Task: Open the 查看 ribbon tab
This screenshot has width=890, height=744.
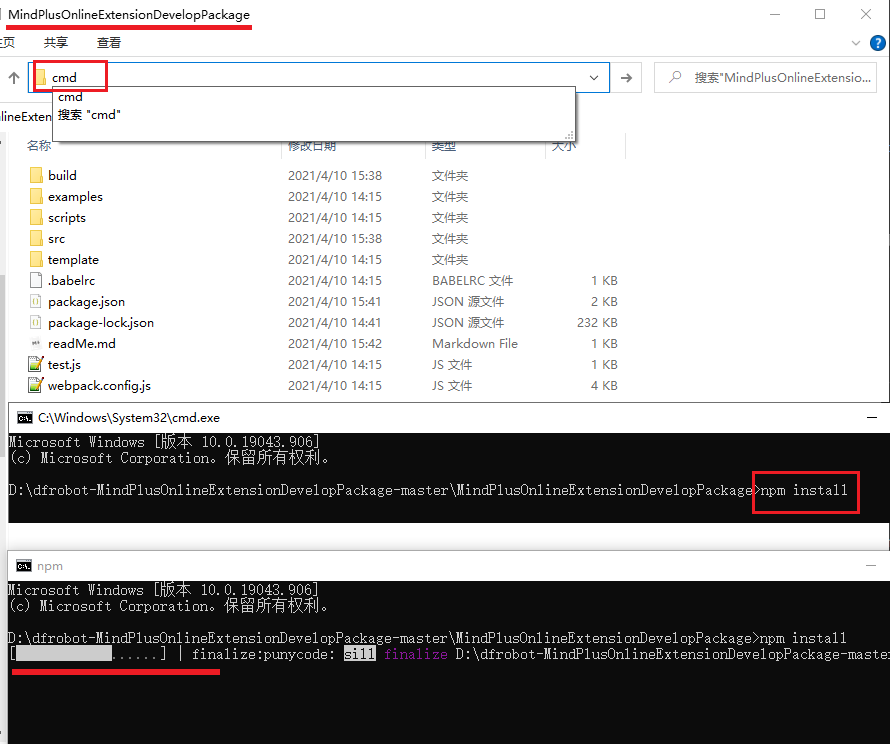Action: (x=108, y=43)
